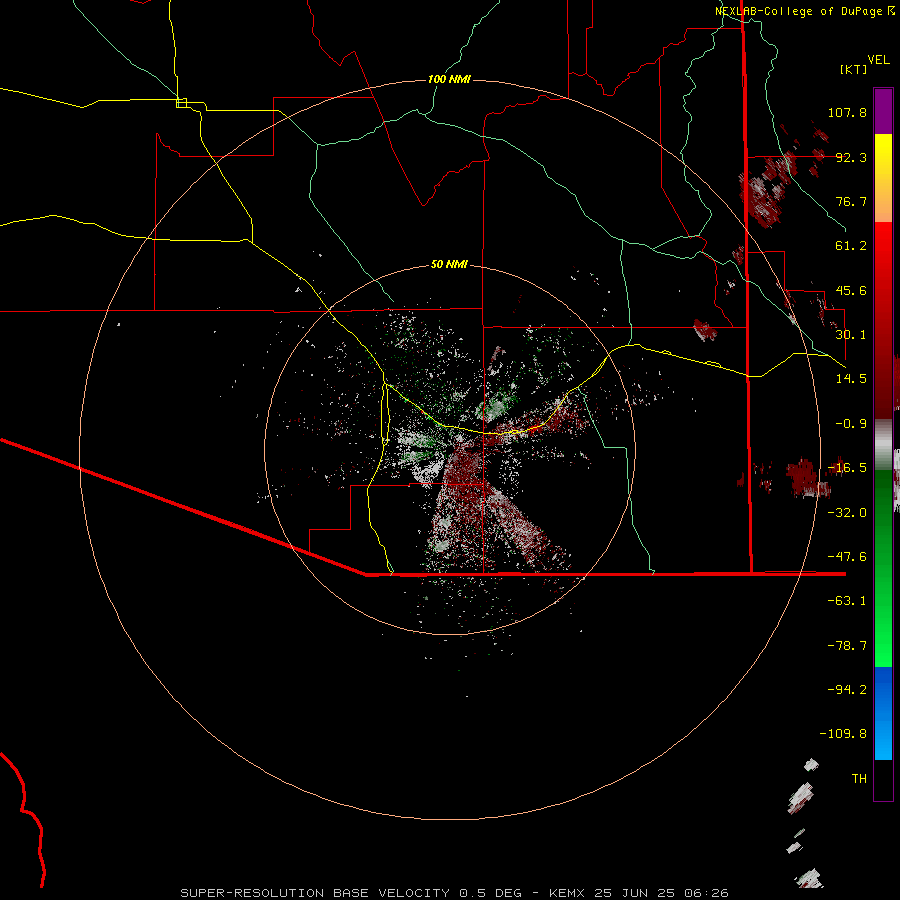Image resolution: width=900 pixels, height=900 pixels.
Task: Click the VEL legend title
Action: click(x=878, y=60)
